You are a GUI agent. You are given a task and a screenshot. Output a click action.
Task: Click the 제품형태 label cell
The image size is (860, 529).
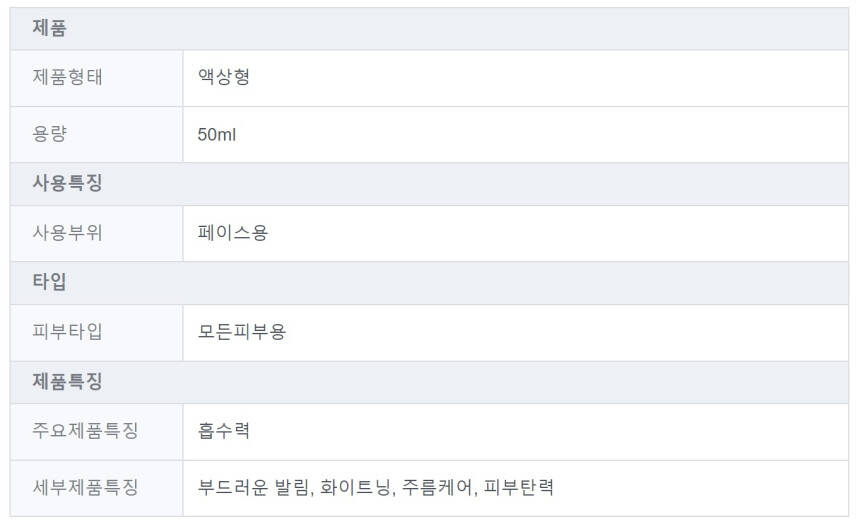[x=67, y=78]
